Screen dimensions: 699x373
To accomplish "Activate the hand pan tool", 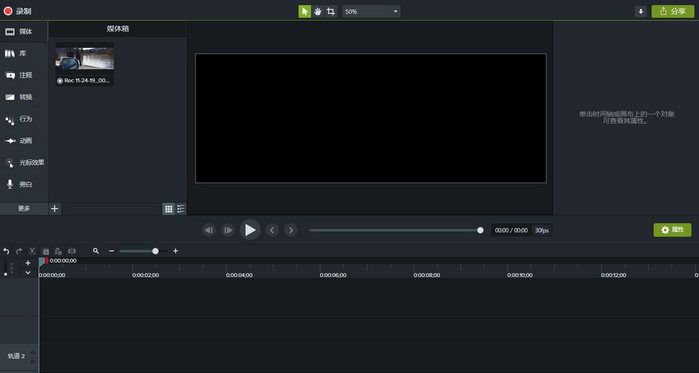I will [x=317, y=12].
